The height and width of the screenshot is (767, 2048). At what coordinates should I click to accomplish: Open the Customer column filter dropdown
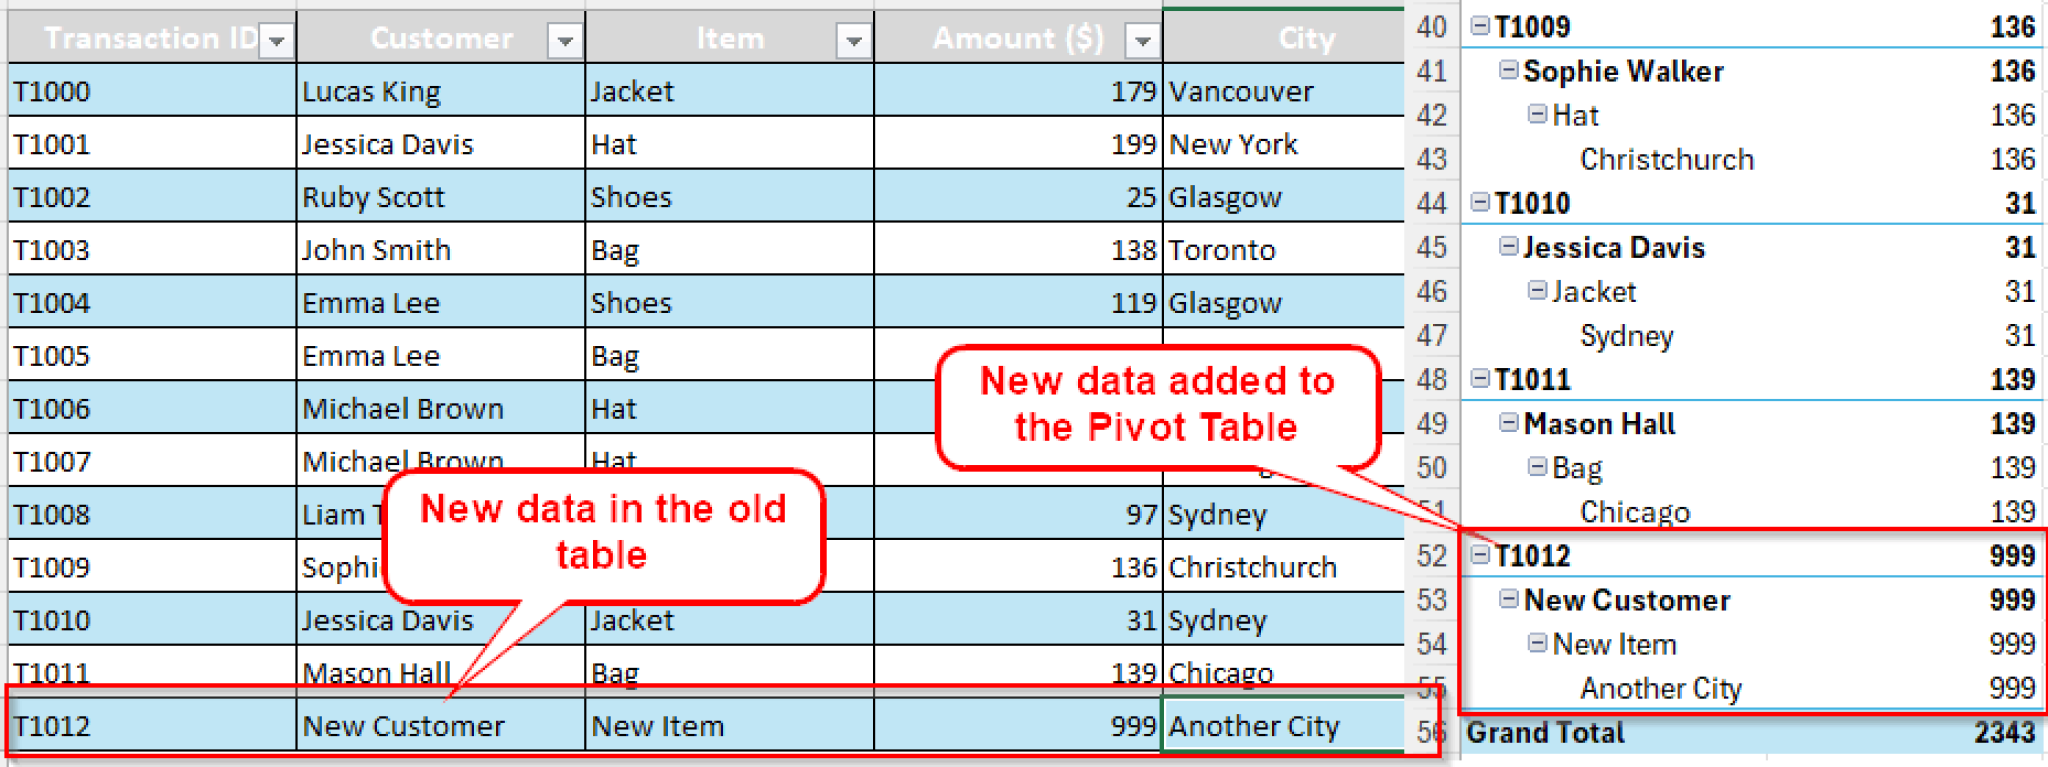pyautogui.click(x=565, y=41)
